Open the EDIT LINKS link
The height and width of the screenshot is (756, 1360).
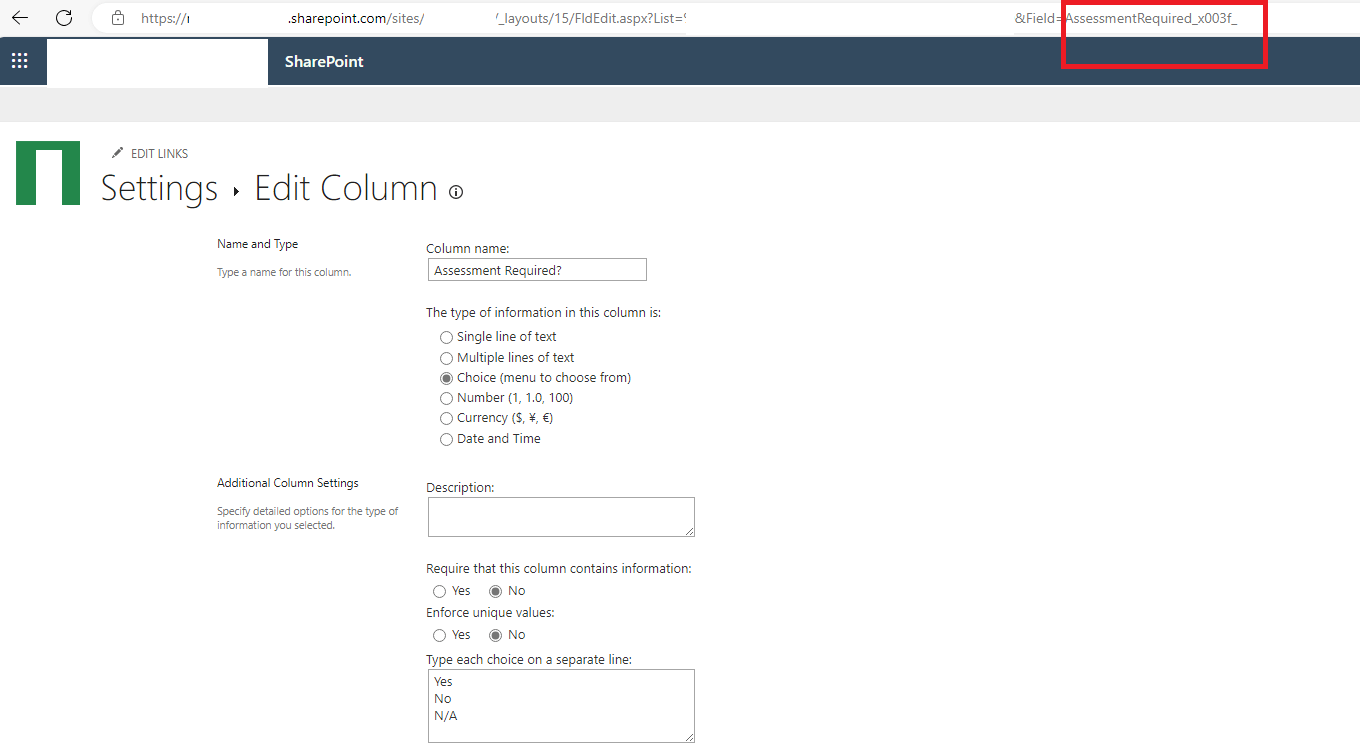(x=160, y=153)
